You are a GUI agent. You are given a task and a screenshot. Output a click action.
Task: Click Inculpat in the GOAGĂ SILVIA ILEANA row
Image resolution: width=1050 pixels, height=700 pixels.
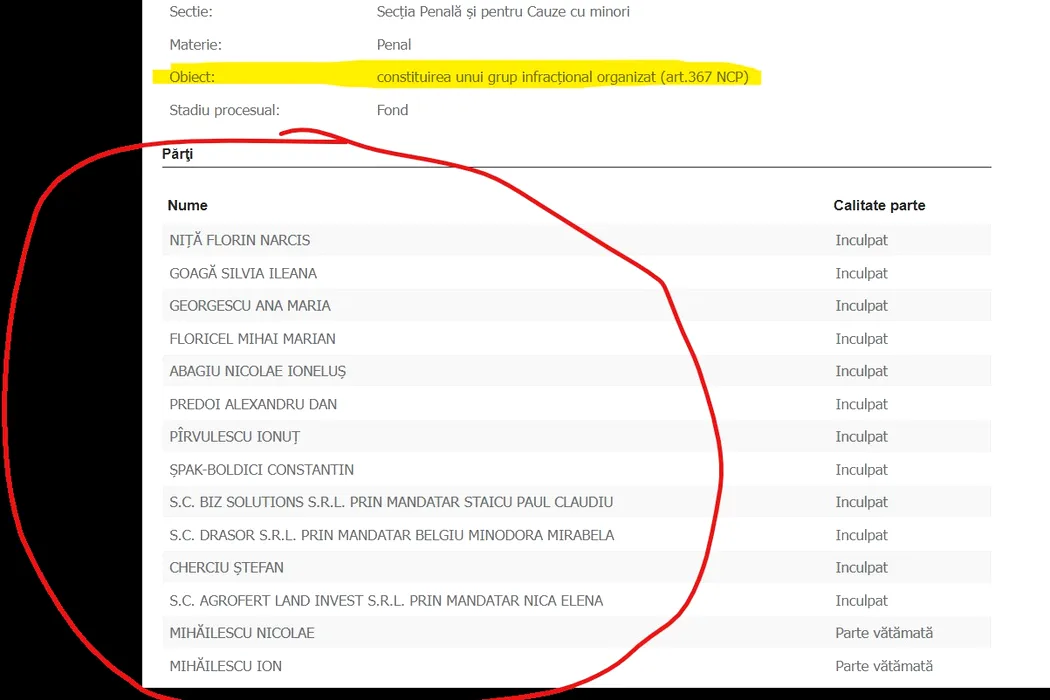coord(861,273)
